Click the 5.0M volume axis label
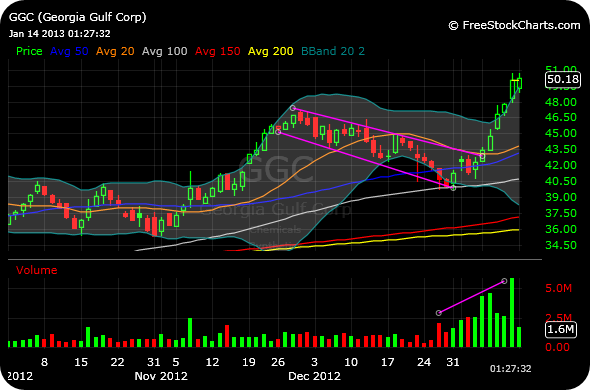Image resolution: width=590 pixels, height=390 pixels. (x=558, y=288)
